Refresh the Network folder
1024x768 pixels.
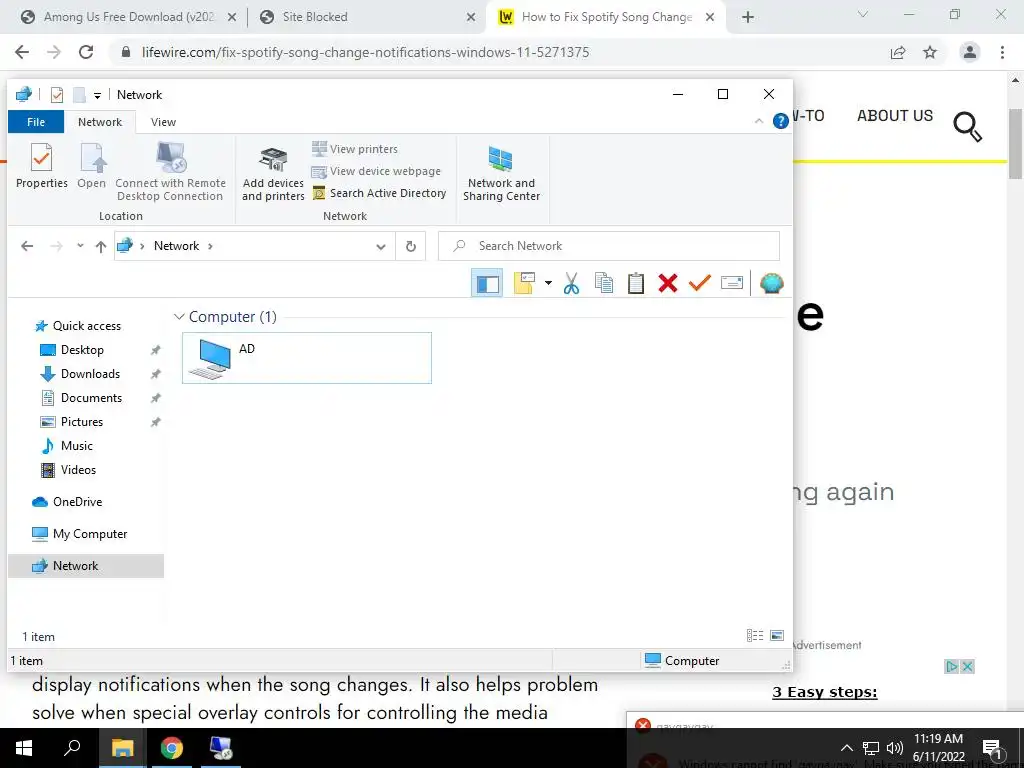[411, 246]
